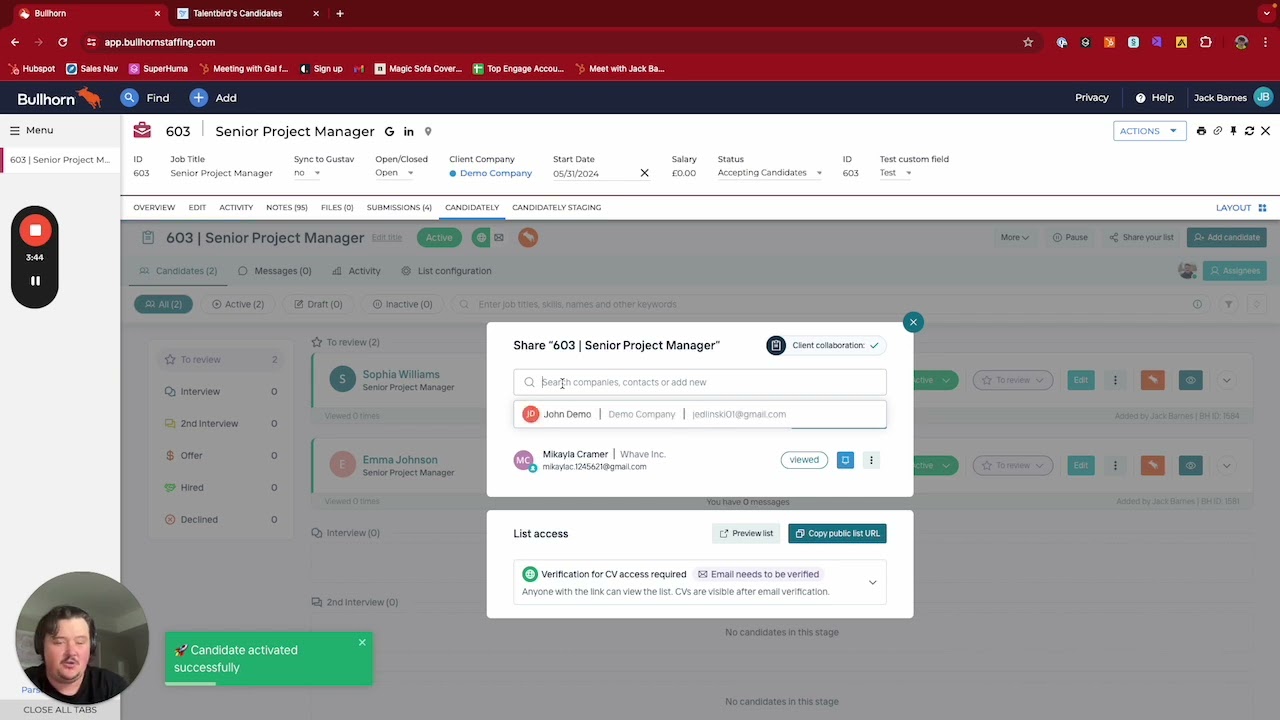Toggle the Client collaboration switch
This screenshot has height=720, width=1280.
(825, 345)
